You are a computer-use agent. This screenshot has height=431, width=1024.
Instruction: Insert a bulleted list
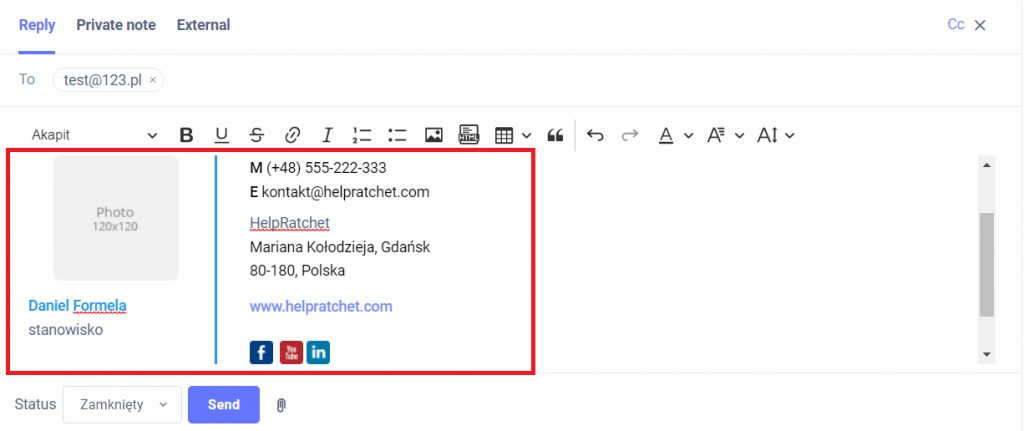pos(397,135)
